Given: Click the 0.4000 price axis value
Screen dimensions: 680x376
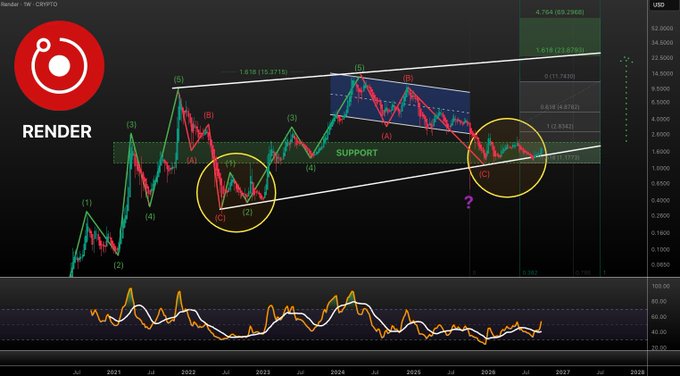Looking at the screenshot, I should click(660, 200).
